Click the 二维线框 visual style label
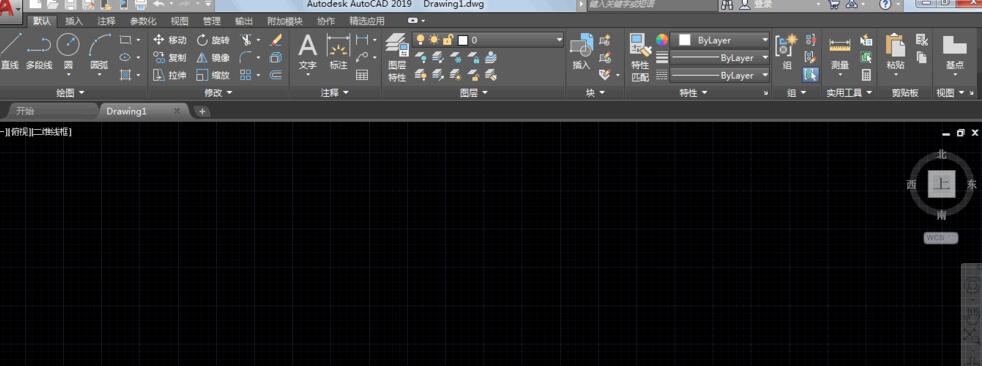 point(51,132)
